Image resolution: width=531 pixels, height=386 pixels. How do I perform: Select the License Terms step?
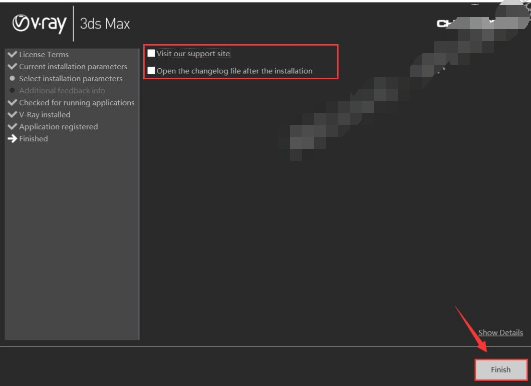pos(44,55)
